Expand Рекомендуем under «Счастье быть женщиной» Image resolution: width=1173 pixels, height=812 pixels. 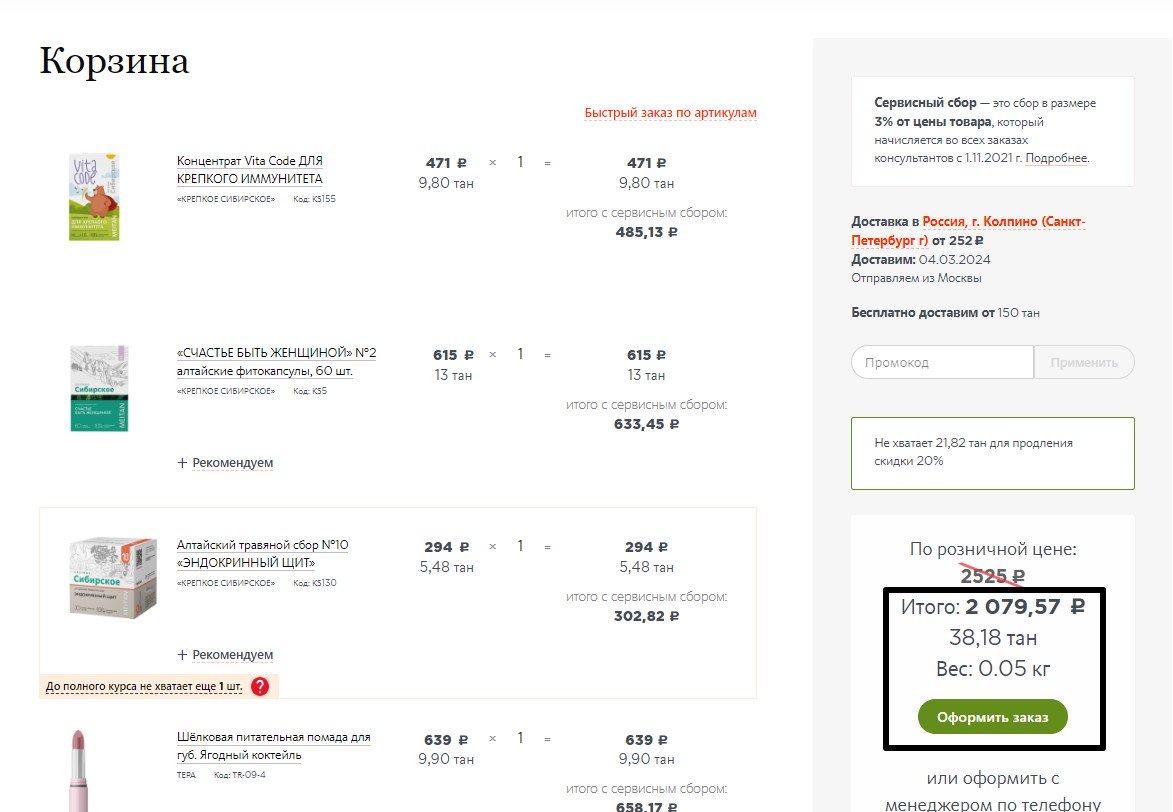[x=225, y=463]
